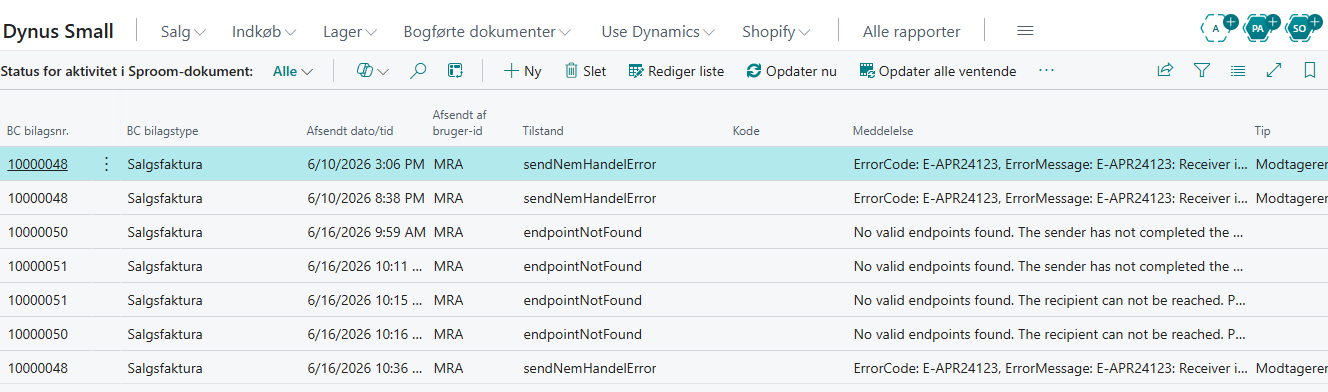
Task: Click the Dynus Small company name
Action: click(x=58, y=31)
